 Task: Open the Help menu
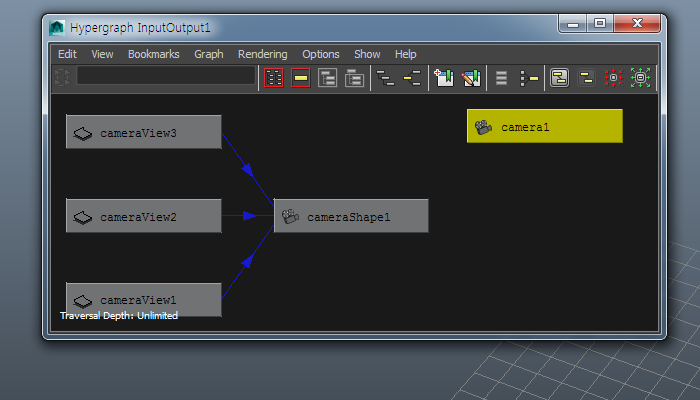click(405, 54)
